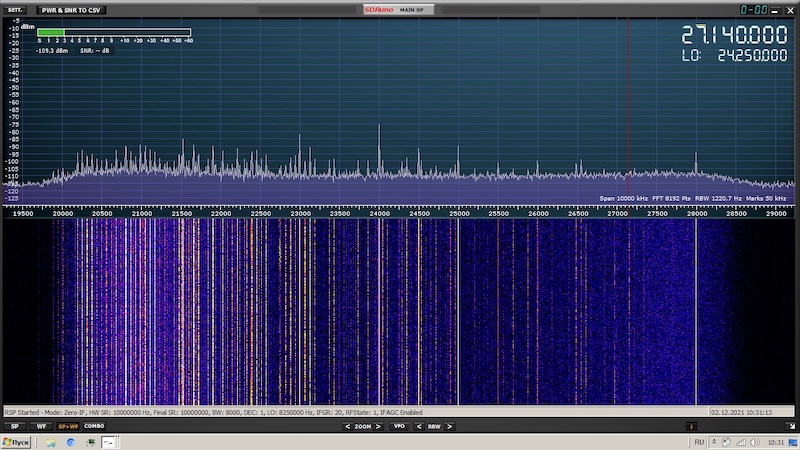Click the 27.140.000 frequency display

tap(734, 35)
